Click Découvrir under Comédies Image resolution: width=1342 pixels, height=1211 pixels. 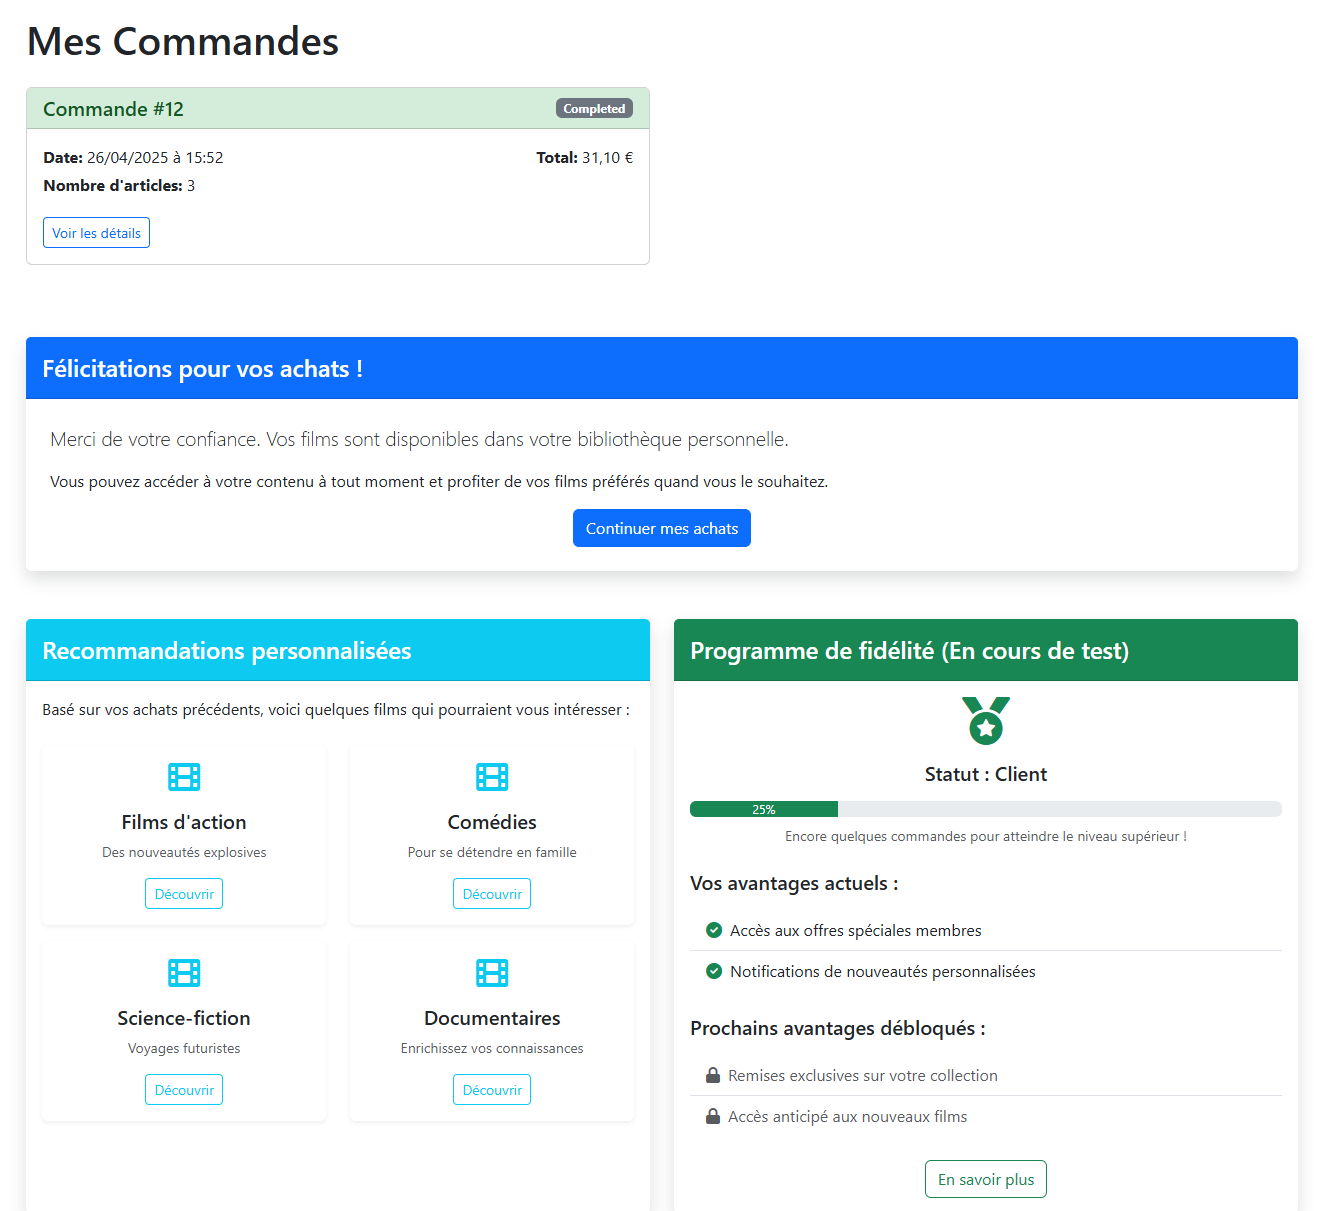tap(491, 893)
